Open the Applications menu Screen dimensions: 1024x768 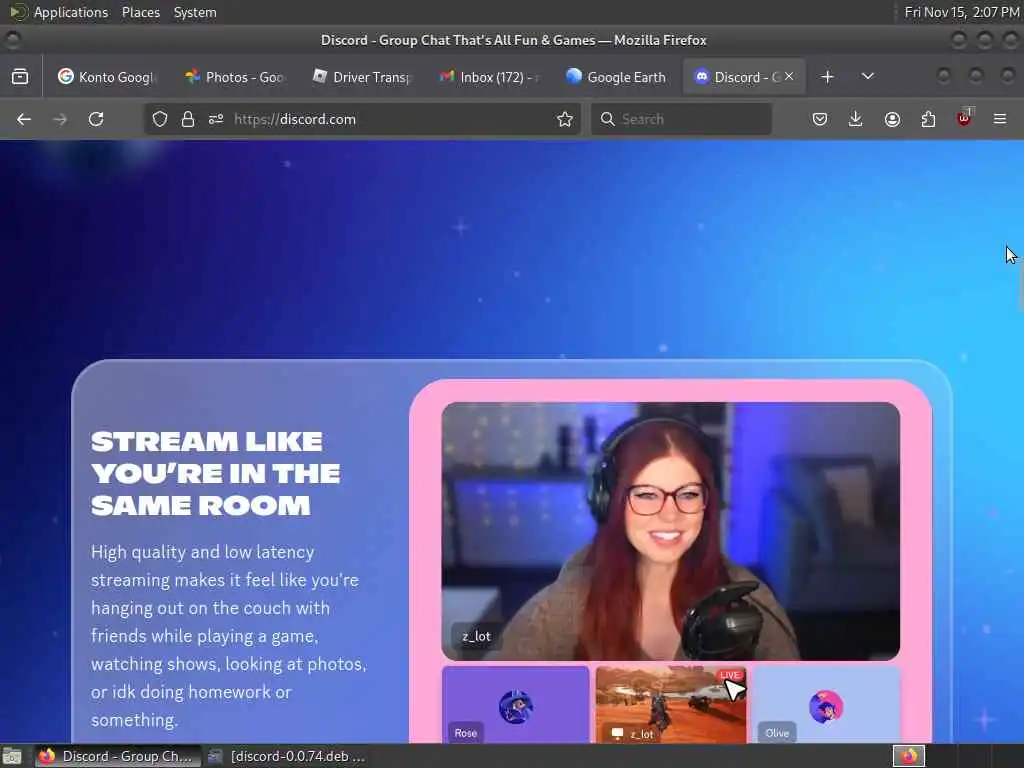tap(71, 12)
